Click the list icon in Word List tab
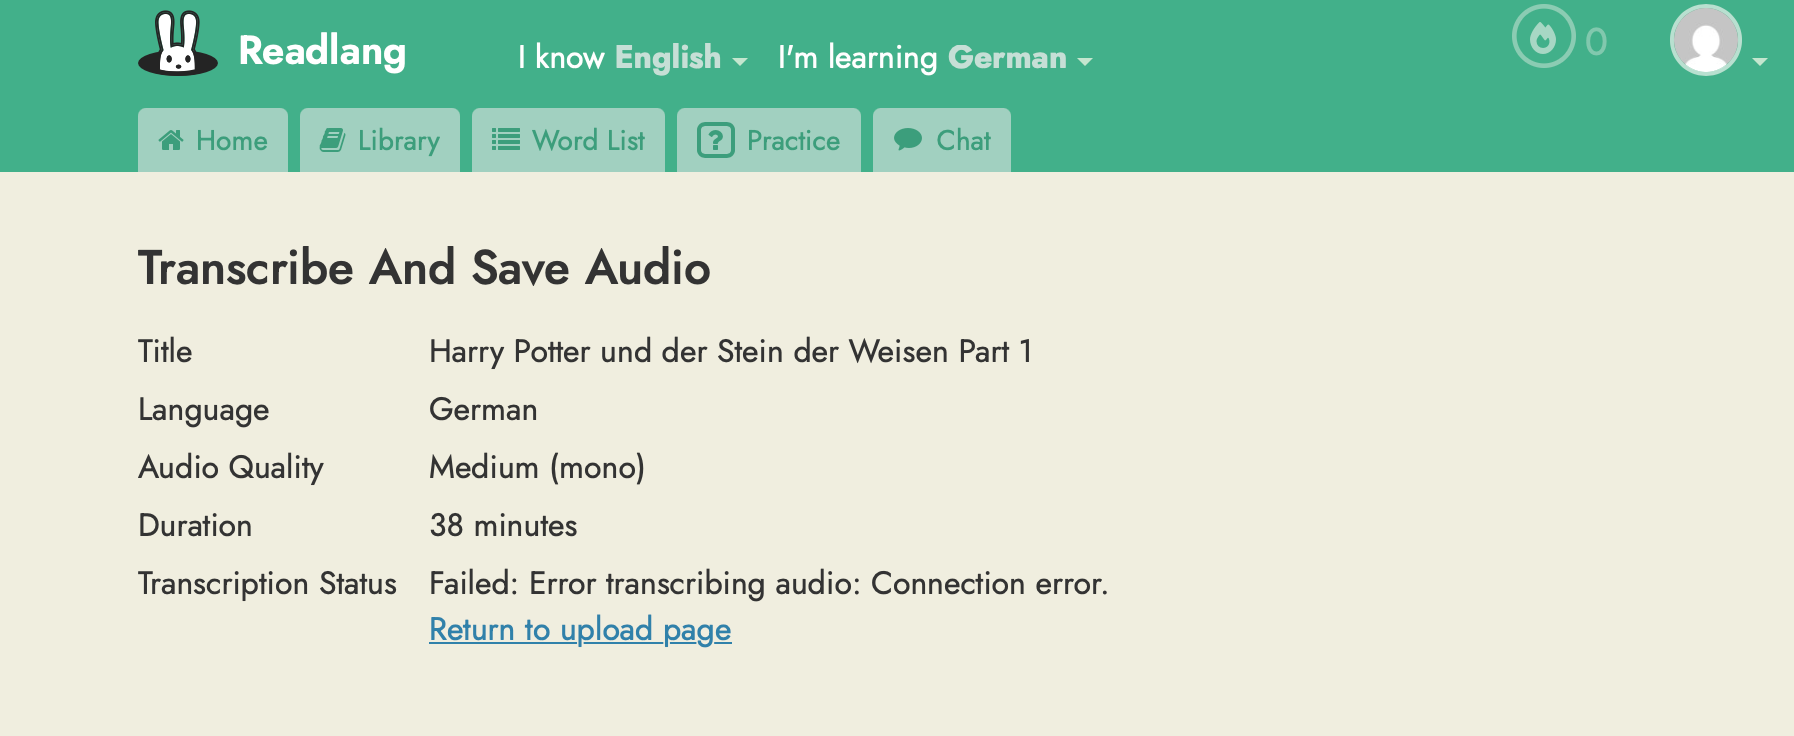1794x736 pixels. click(x=506, y=140)
